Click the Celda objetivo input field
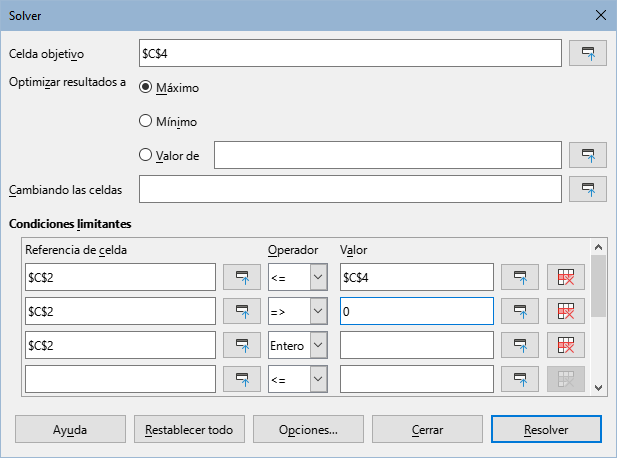The height and width of the screenshot is (458, 617). [350, 53]
